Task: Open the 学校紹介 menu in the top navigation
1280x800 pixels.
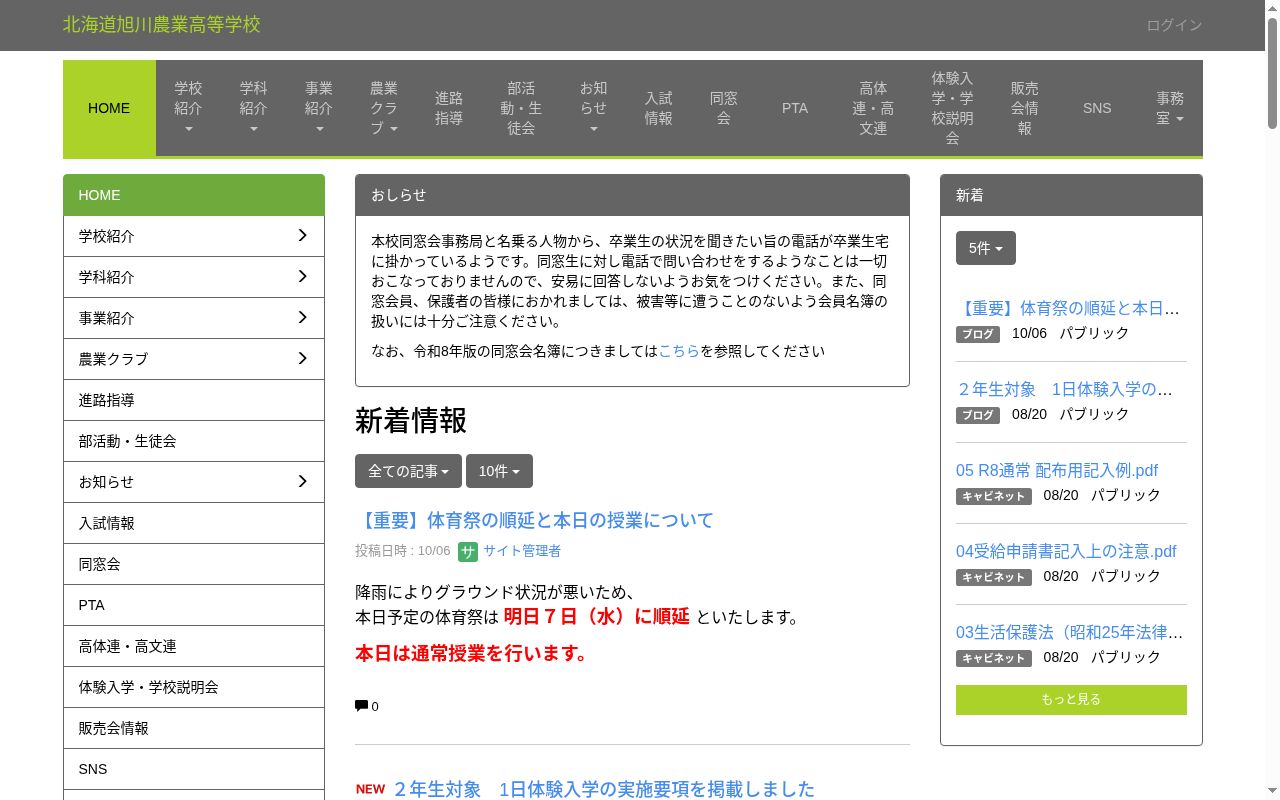Action: point(188,108)
